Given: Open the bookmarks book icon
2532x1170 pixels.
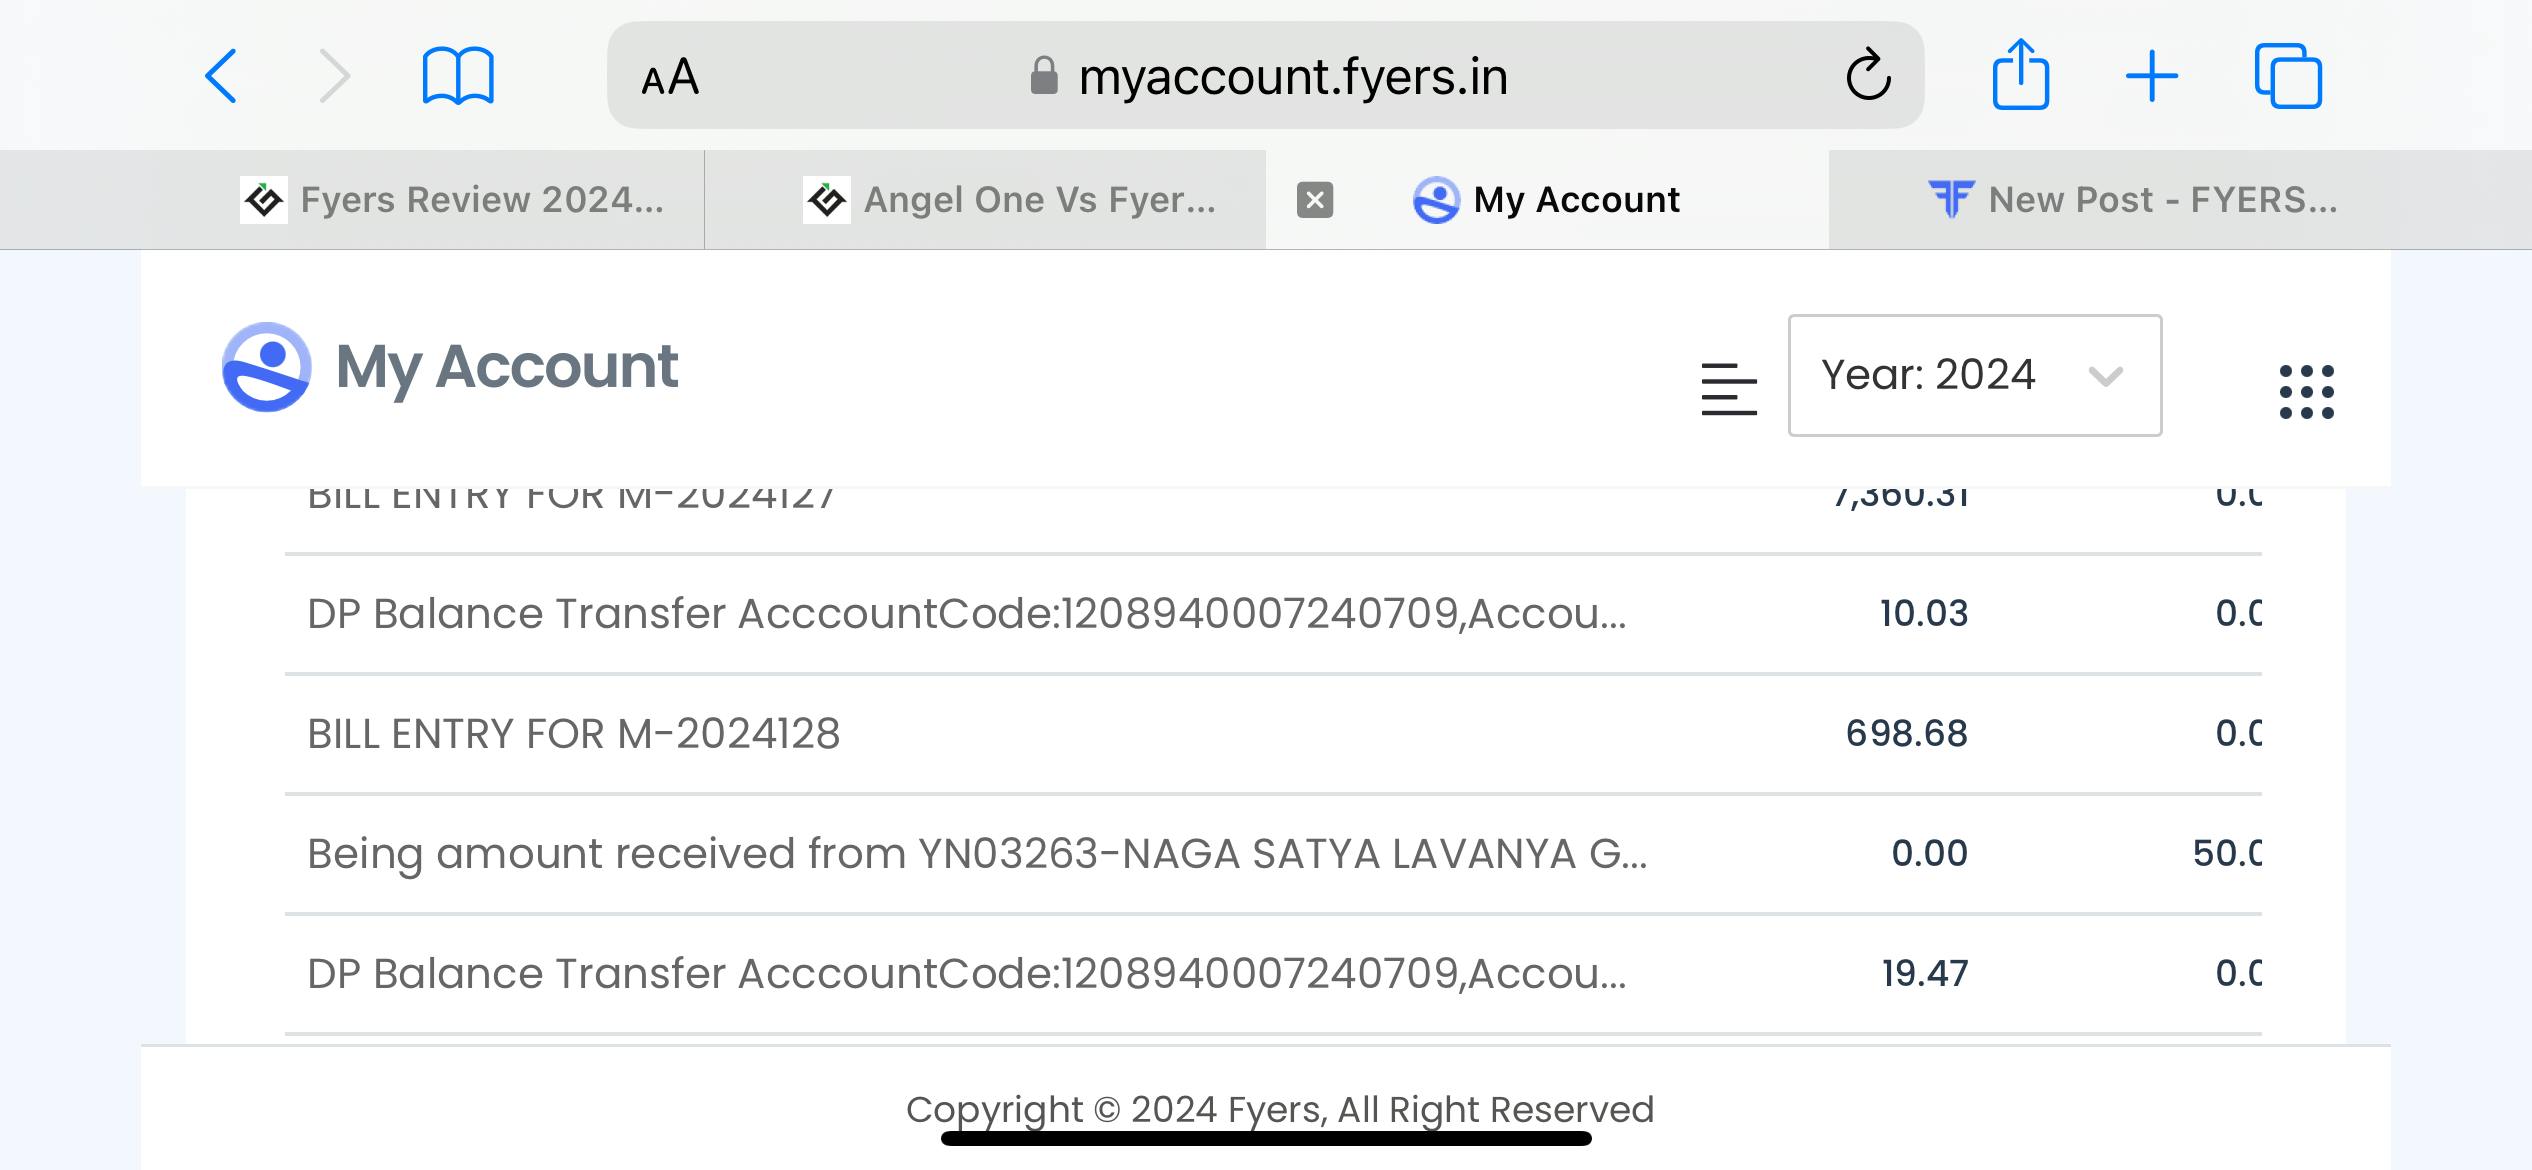Looking at the screenshot, I should (458, 76).
